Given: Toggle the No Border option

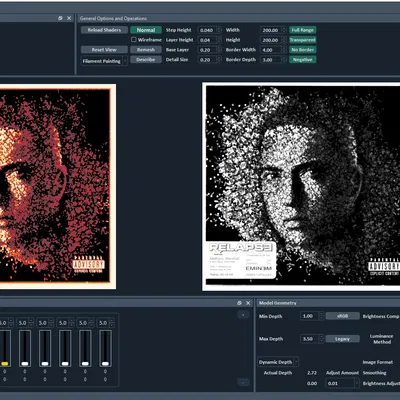Looking at the screenshot, I should point(302,50).
